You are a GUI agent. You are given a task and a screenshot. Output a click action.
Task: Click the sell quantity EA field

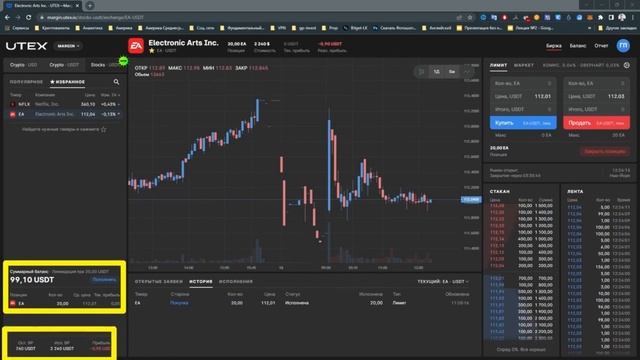point(596,83)
